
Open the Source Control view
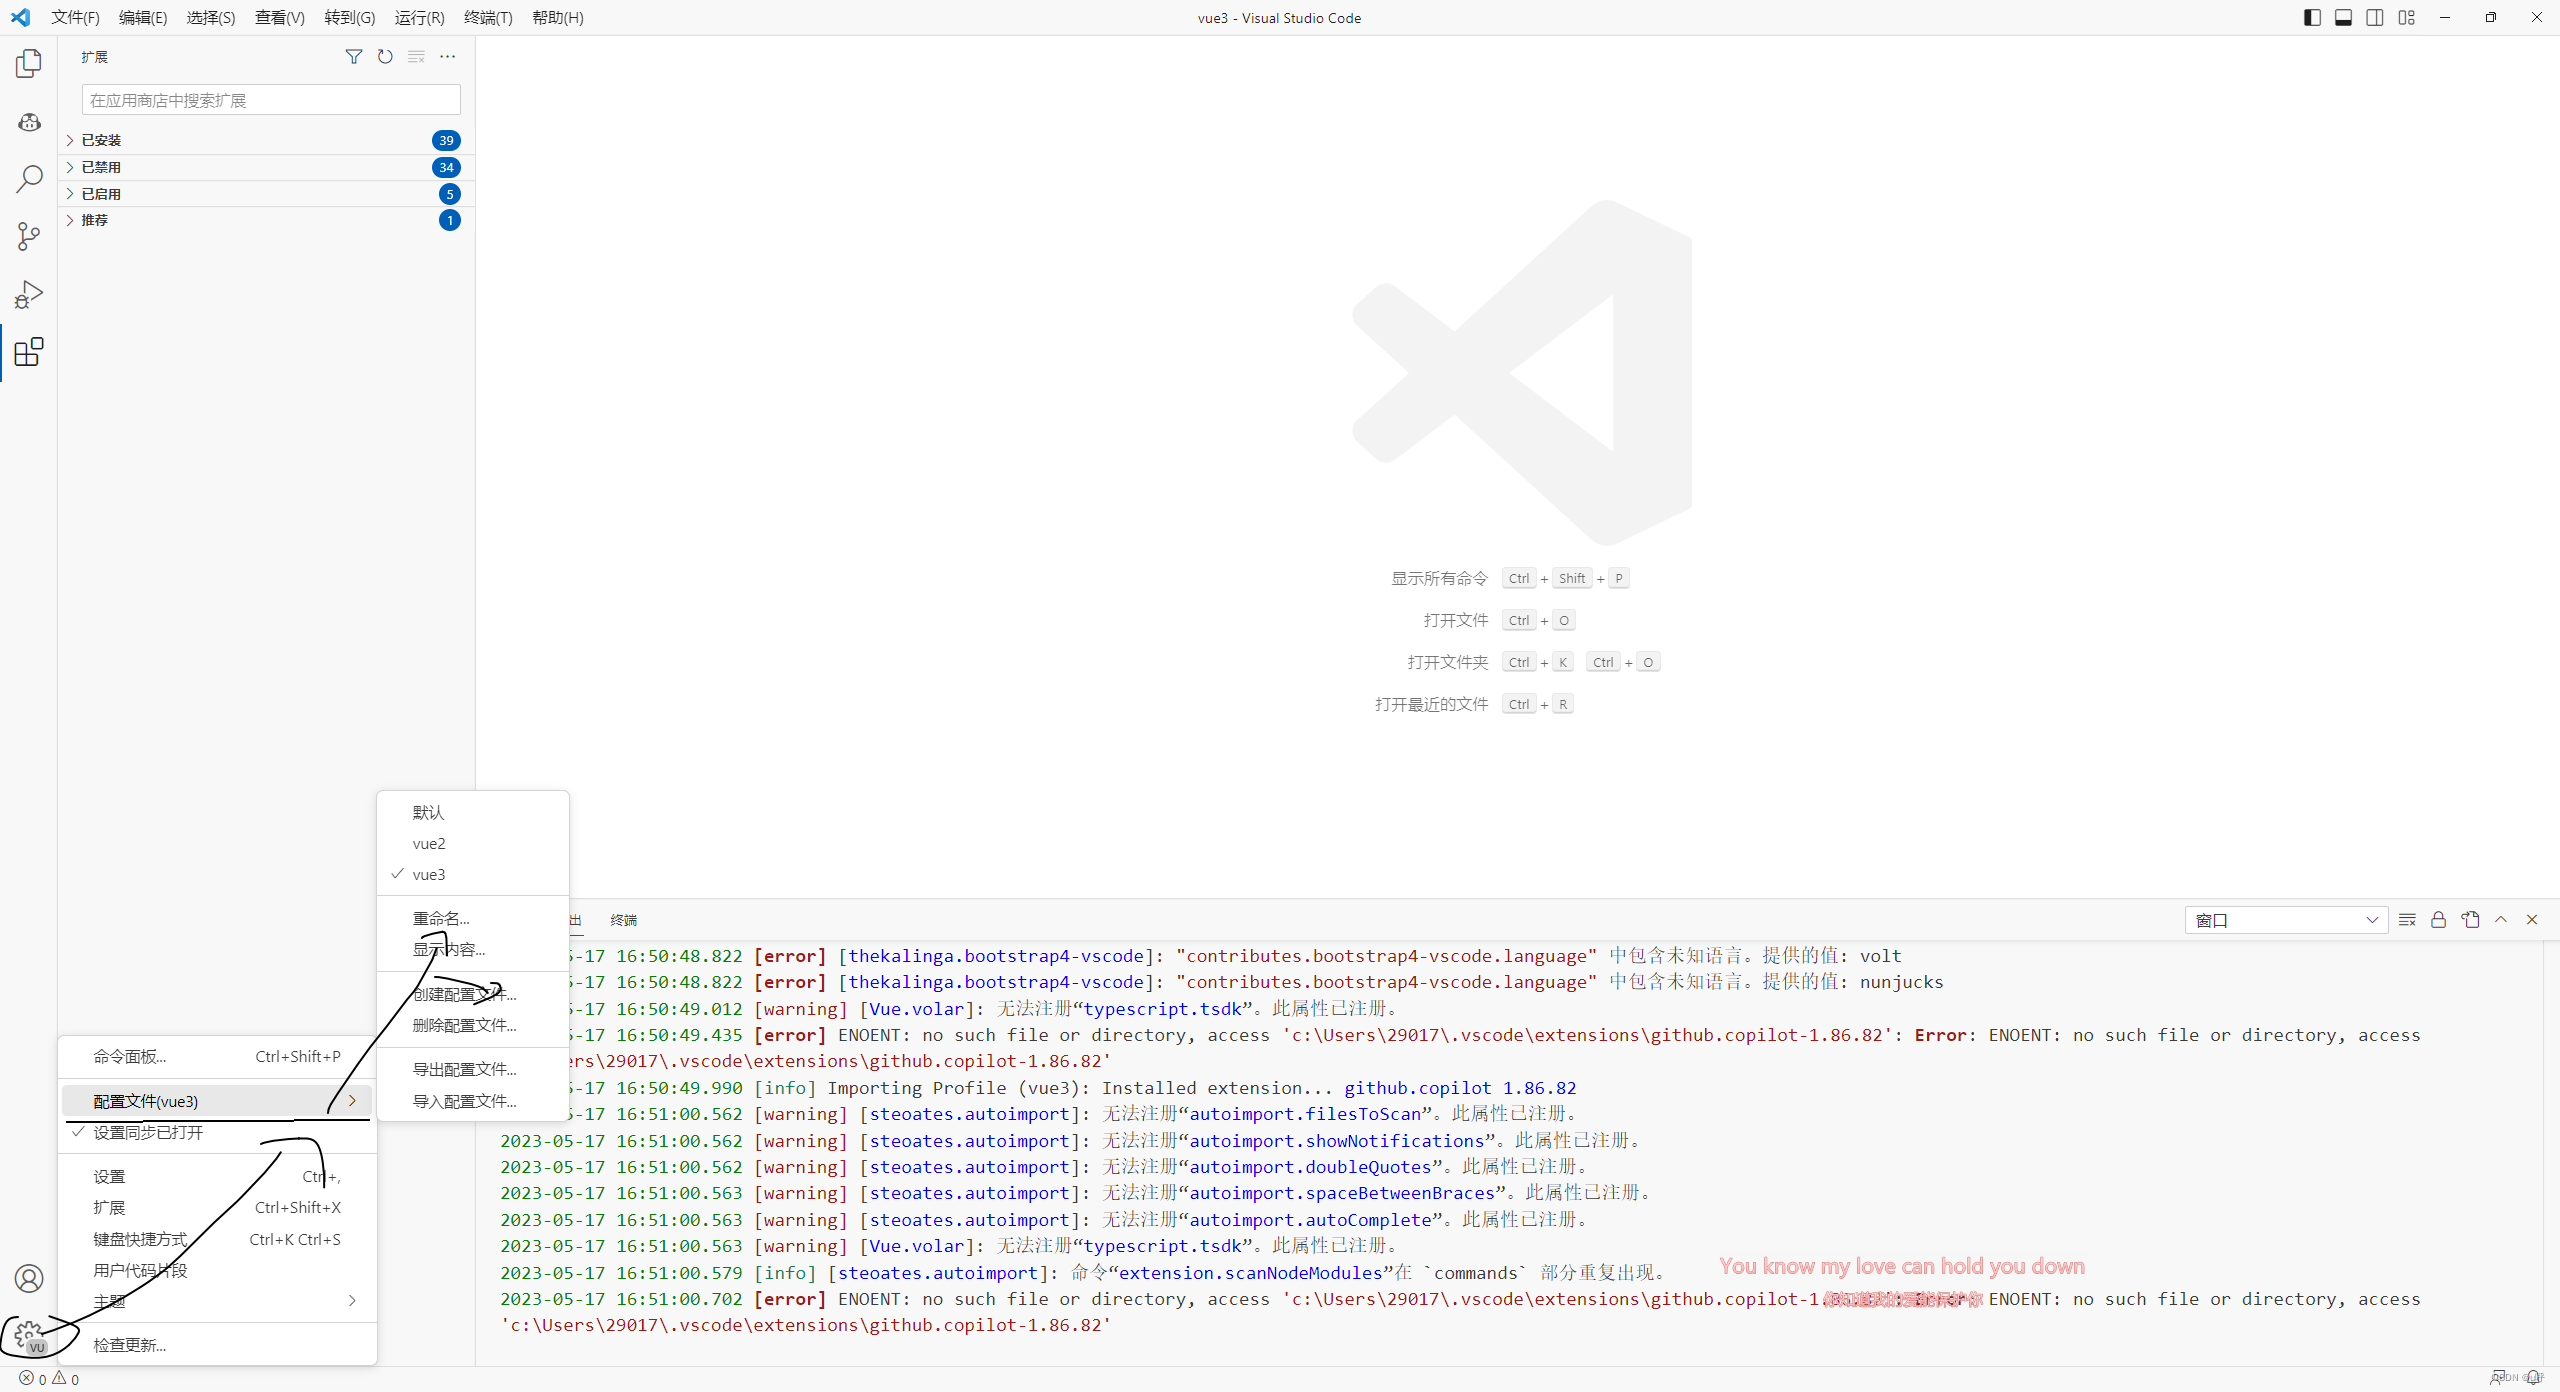[x=29, y=237]
